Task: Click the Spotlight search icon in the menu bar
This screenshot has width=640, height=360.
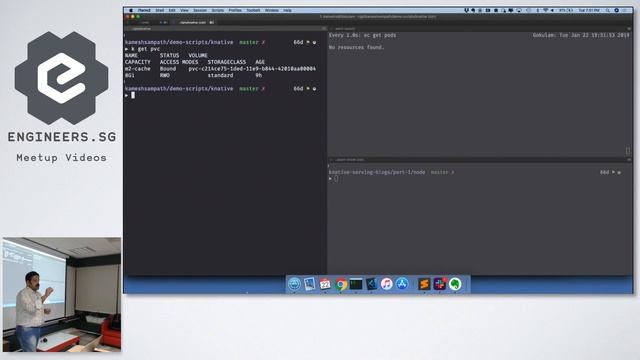Action: [x=608, y=10]
